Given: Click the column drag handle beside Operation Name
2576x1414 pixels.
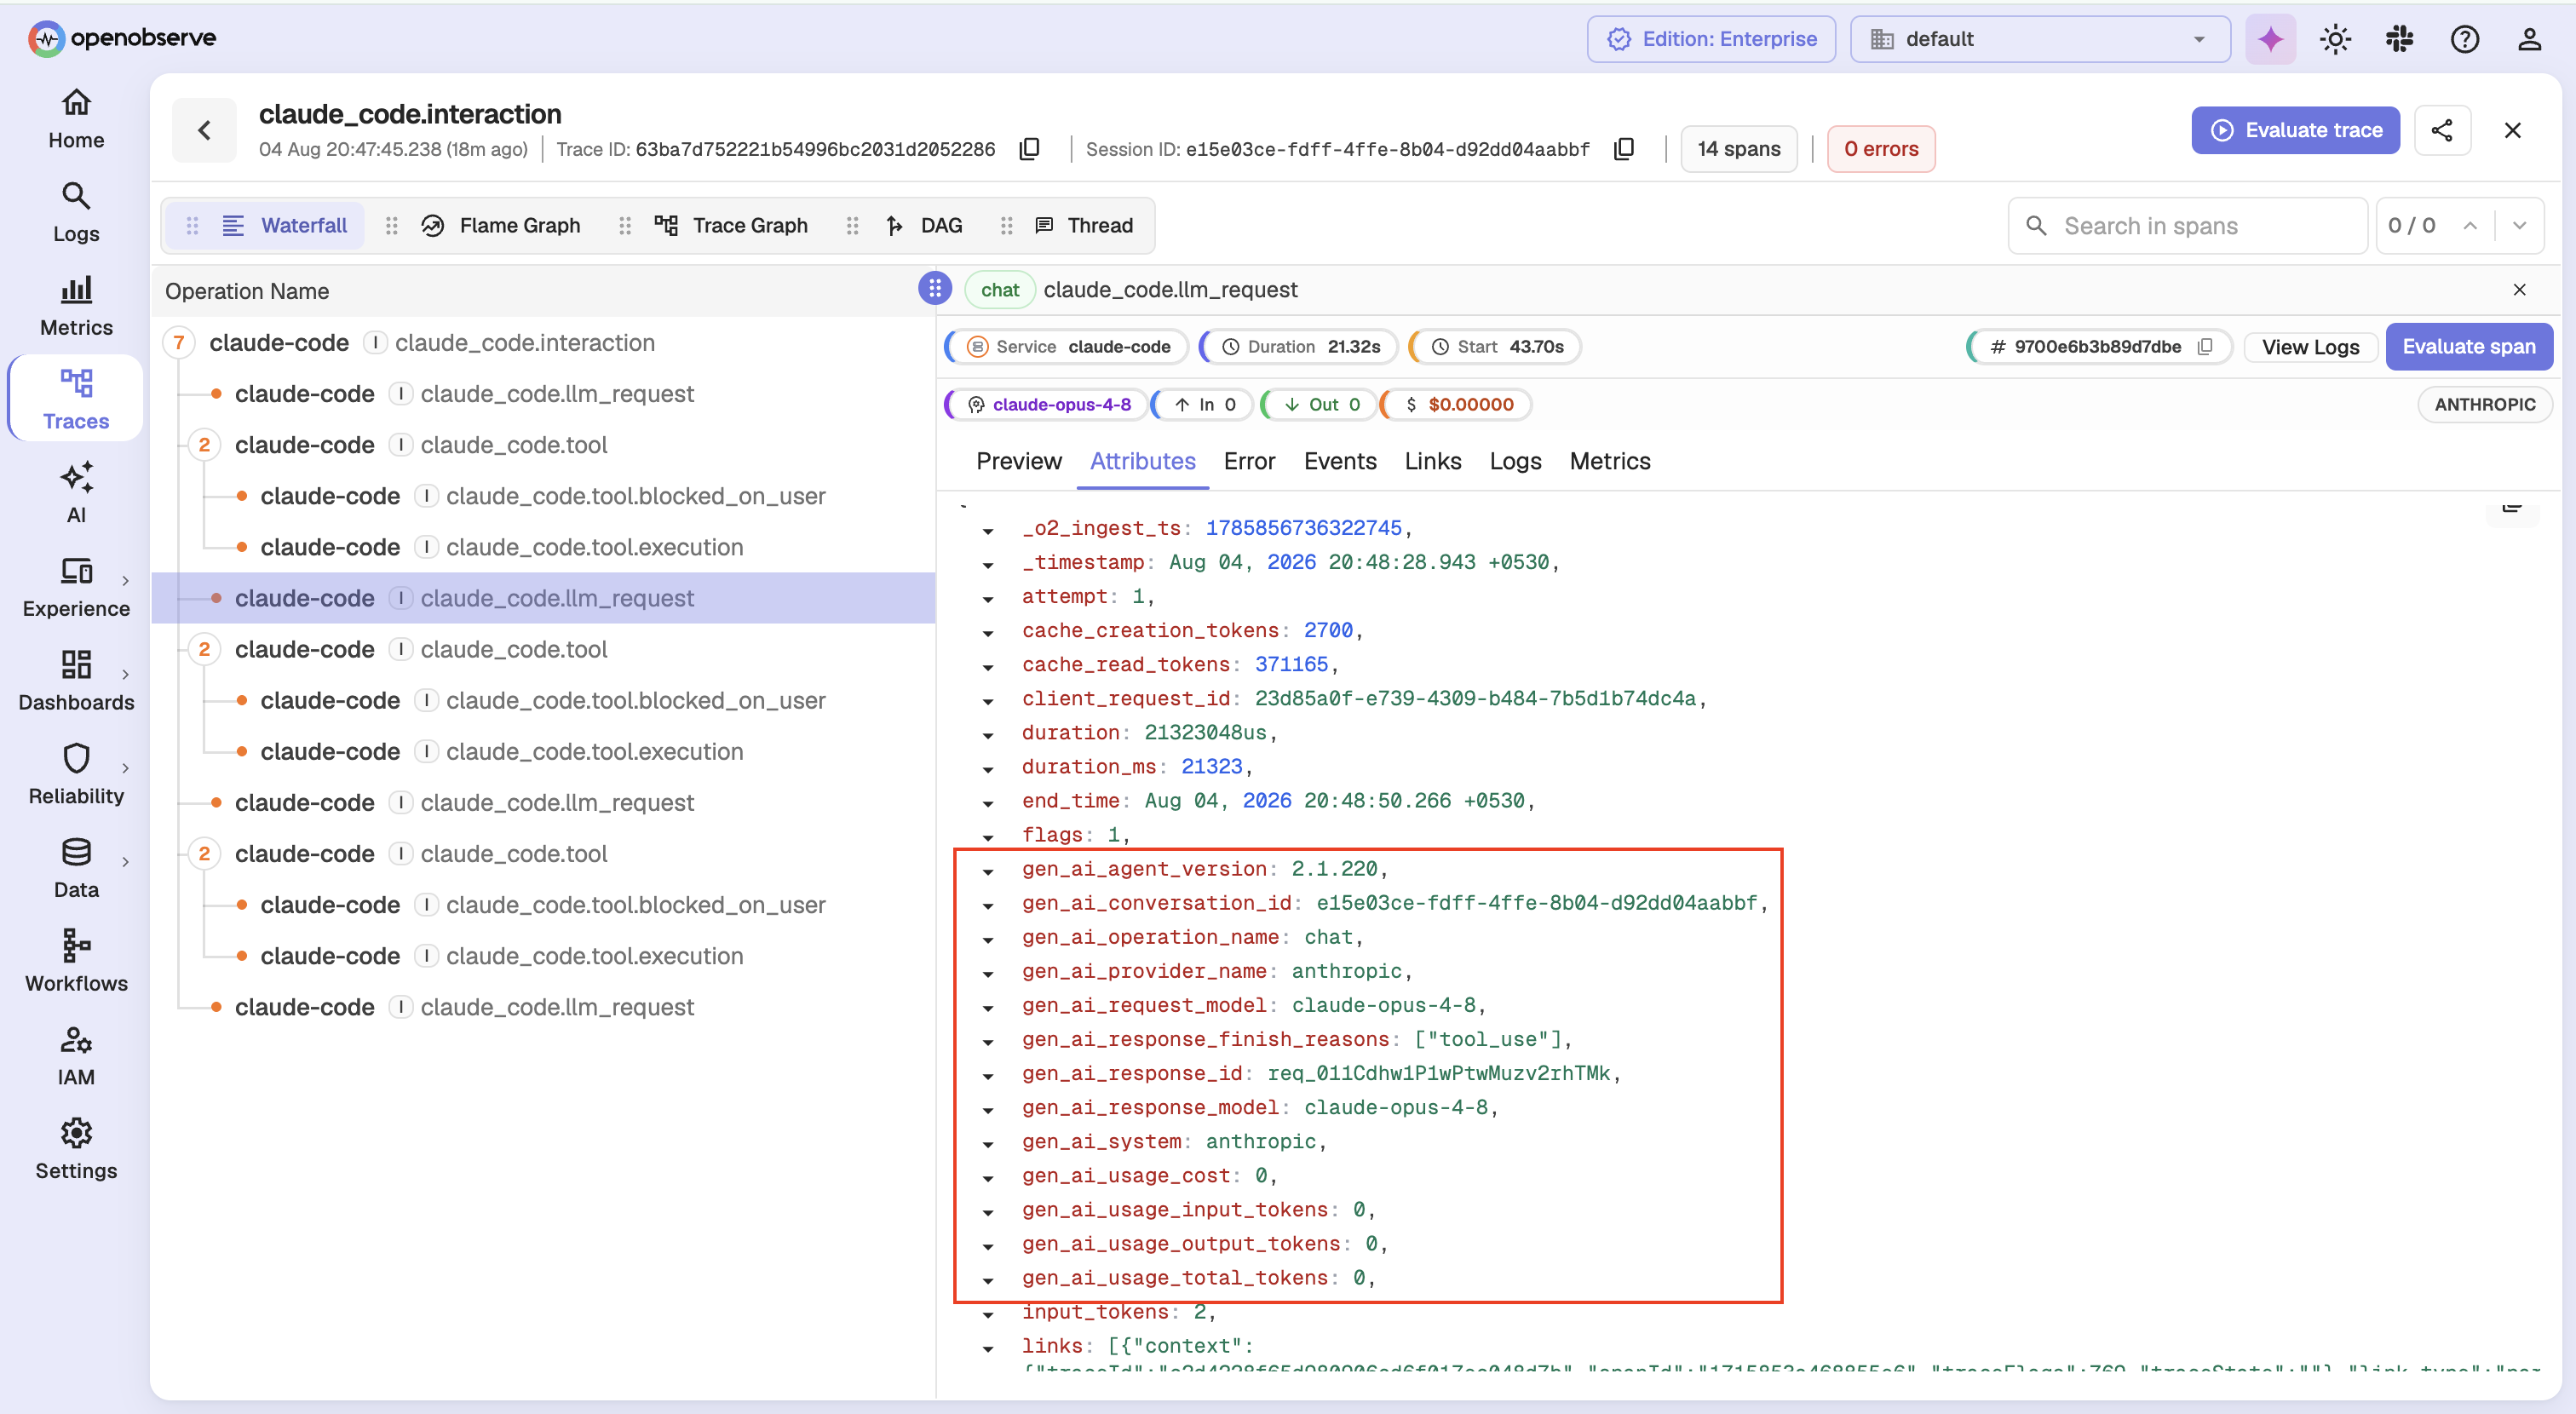Looking at the screenshot, I should [x=934, y=289].
